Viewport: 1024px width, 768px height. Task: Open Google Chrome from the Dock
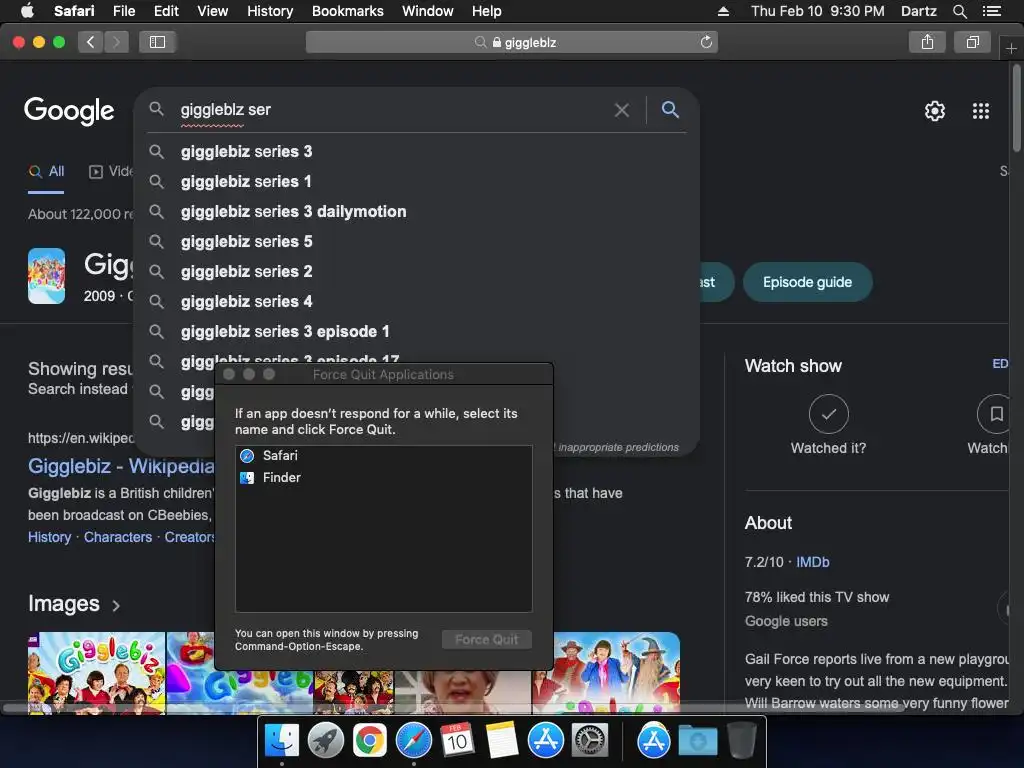click(370, 741)
